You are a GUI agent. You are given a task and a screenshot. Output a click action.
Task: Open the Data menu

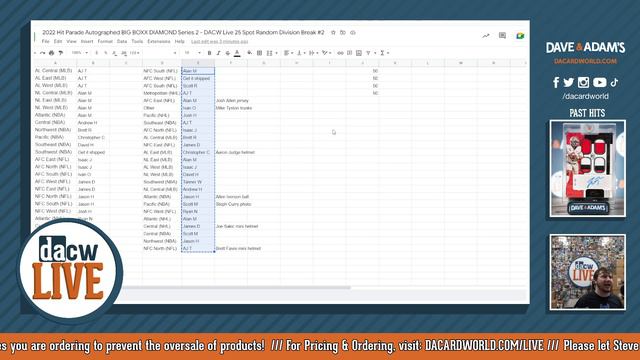pyautogui.click(x=122, y=42)
